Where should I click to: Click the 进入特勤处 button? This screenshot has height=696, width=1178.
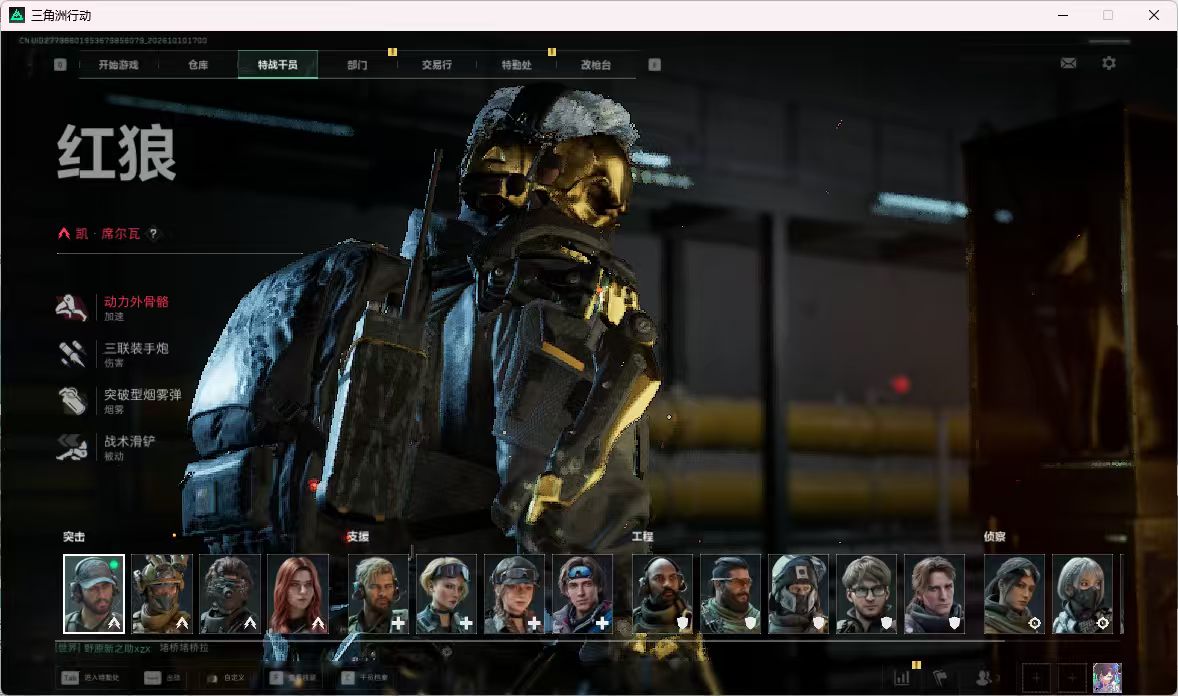pos(91,678)
